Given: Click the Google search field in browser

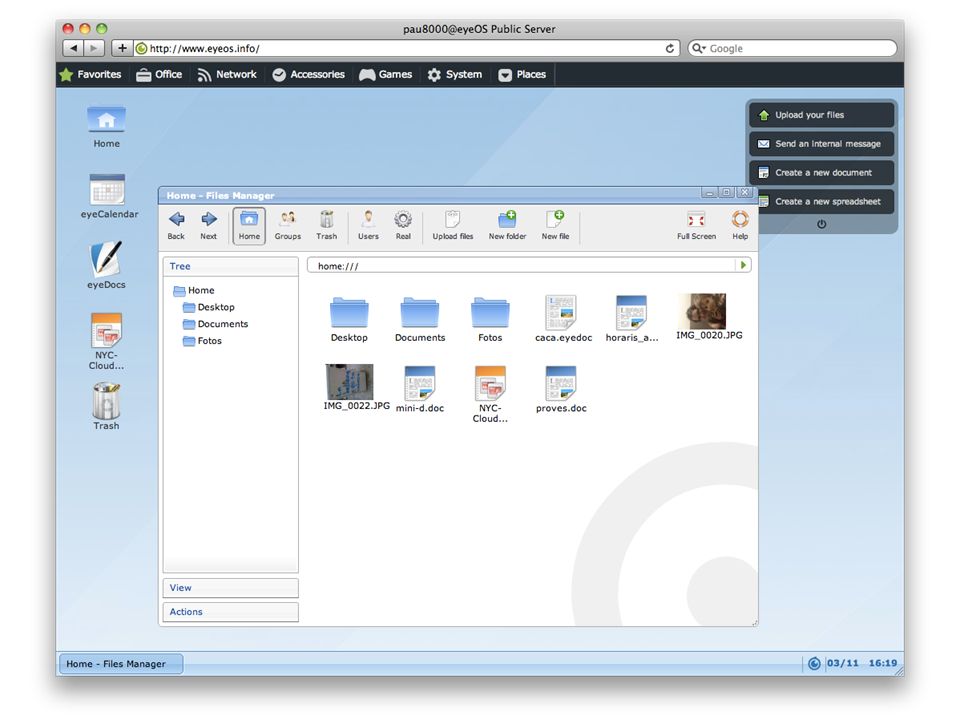Looking at the screenshot, I should pos(792,48).
